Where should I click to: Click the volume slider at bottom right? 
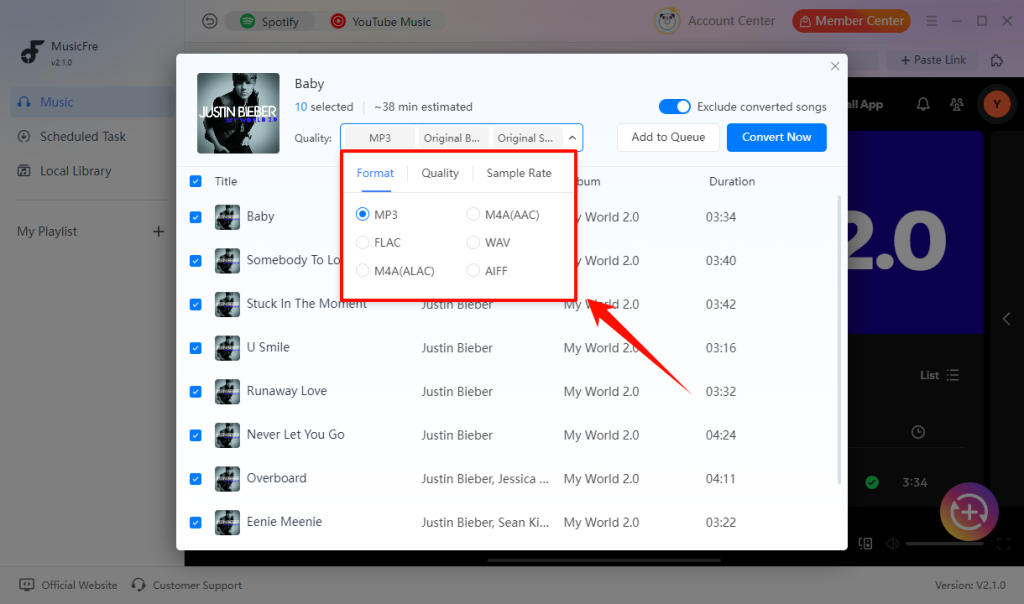(x=944, y=544)
